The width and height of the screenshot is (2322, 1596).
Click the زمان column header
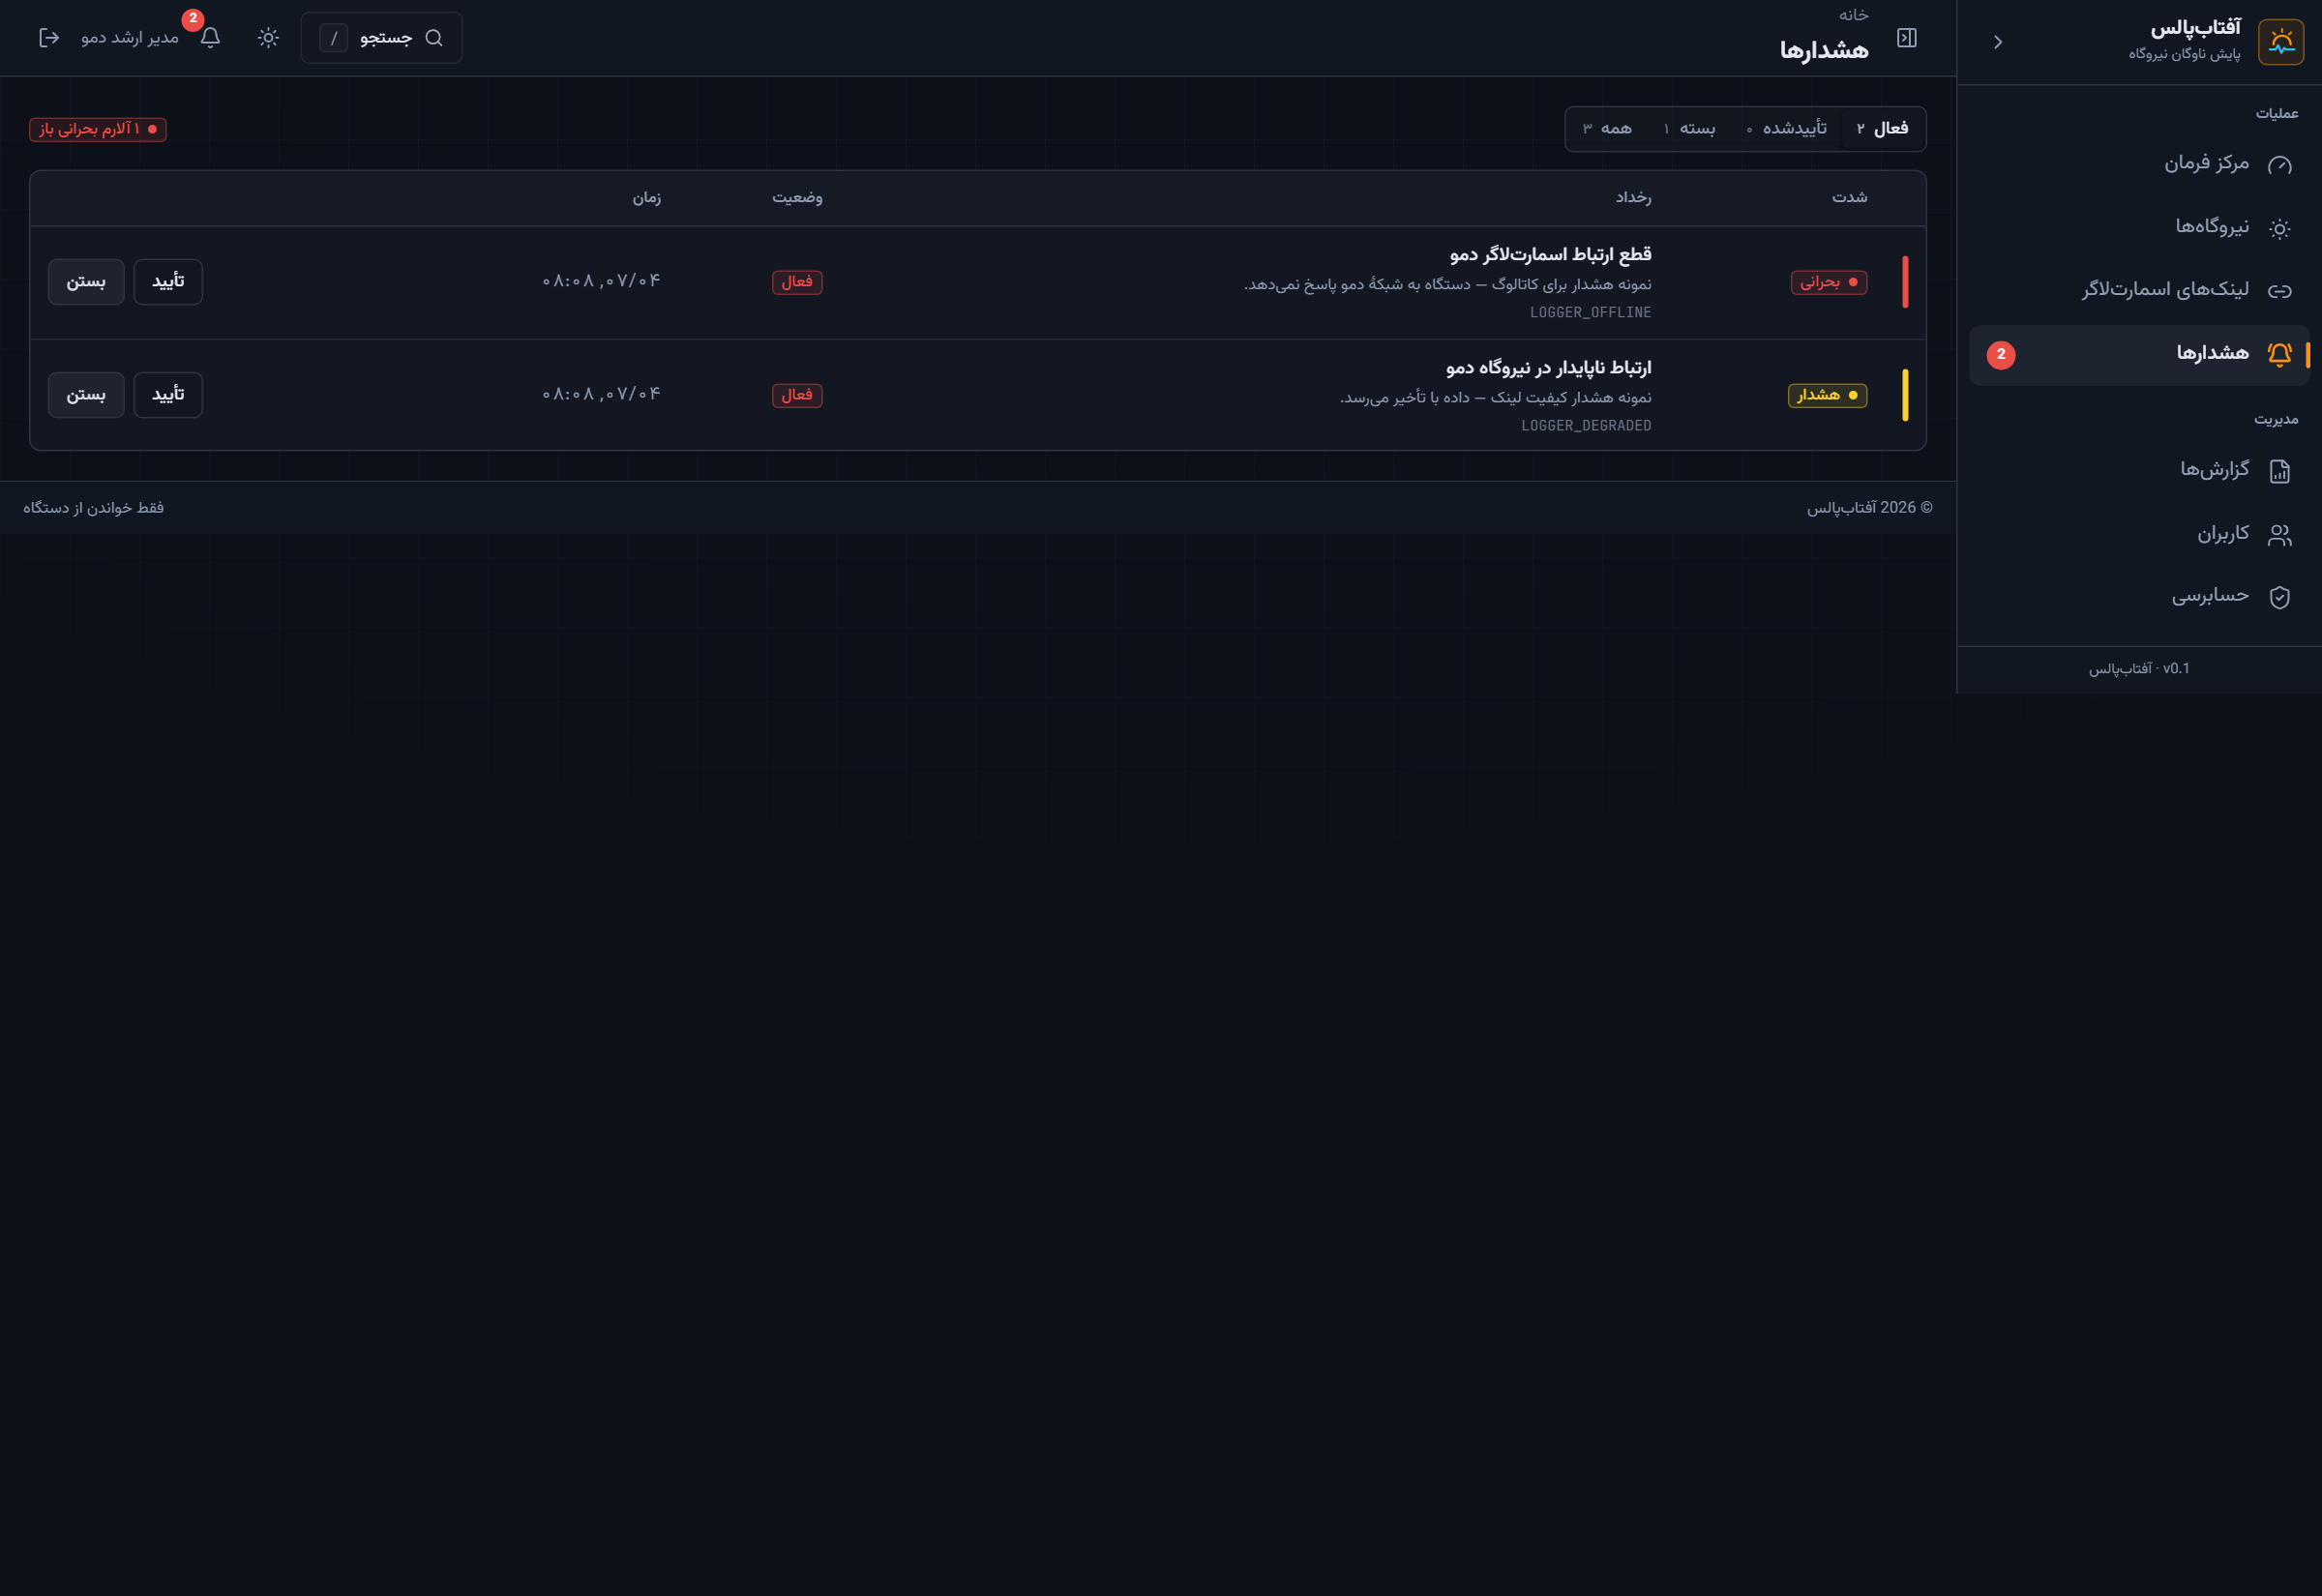(646, 198)
